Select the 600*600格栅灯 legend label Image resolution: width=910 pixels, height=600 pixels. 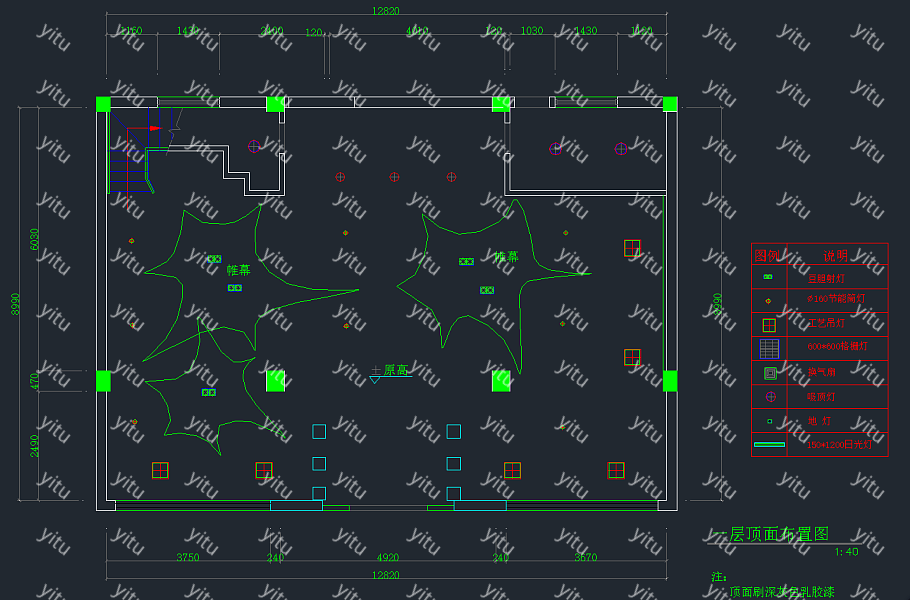click(x=837, y=346)
